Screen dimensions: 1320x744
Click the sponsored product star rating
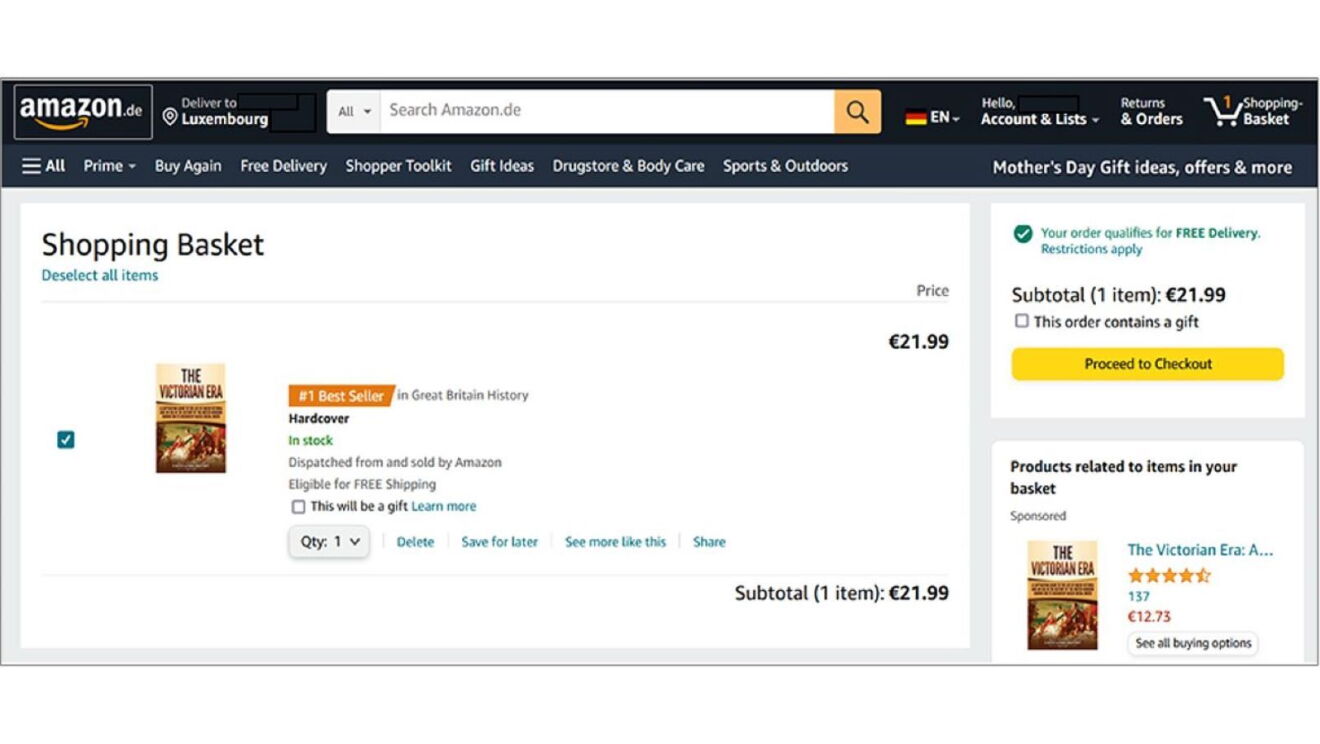point(1169,575)
